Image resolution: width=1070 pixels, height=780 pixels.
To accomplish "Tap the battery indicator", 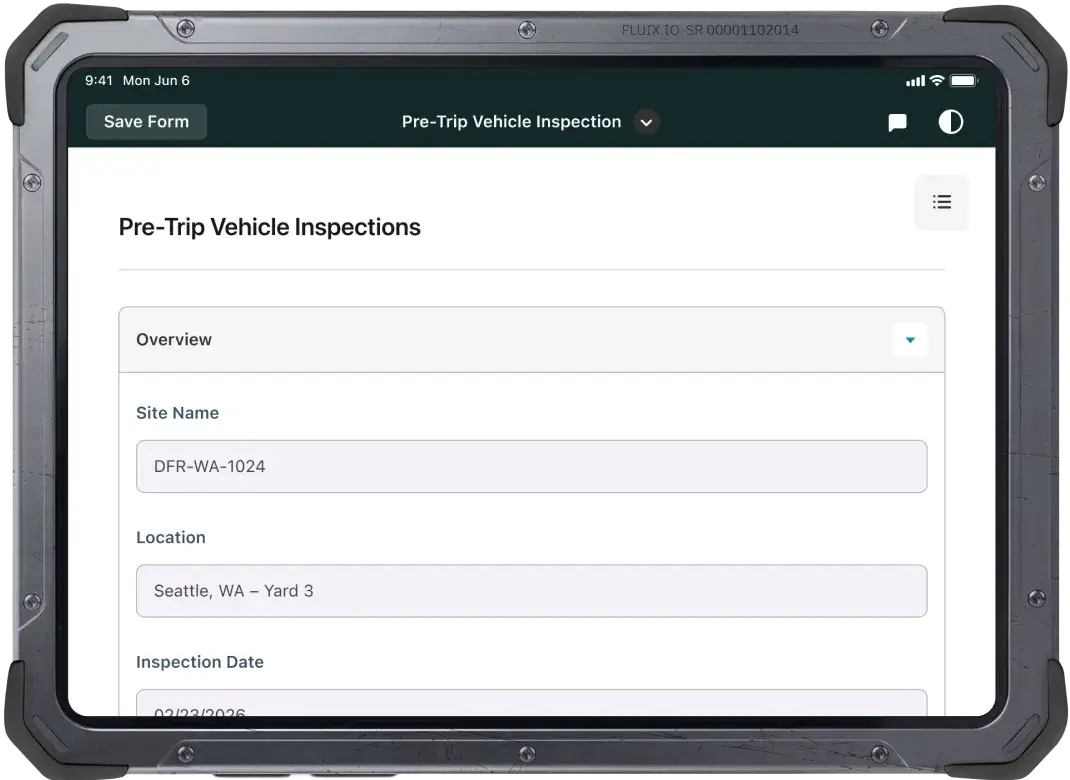I will (x=962, y=80).
